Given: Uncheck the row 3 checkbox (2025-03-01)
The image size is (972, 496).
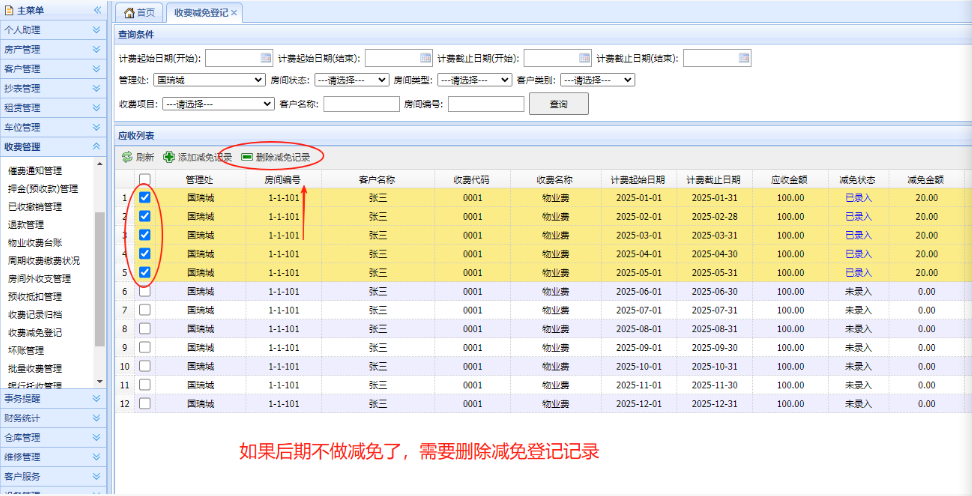Looking at the screenshot, I should click(145, 235).
